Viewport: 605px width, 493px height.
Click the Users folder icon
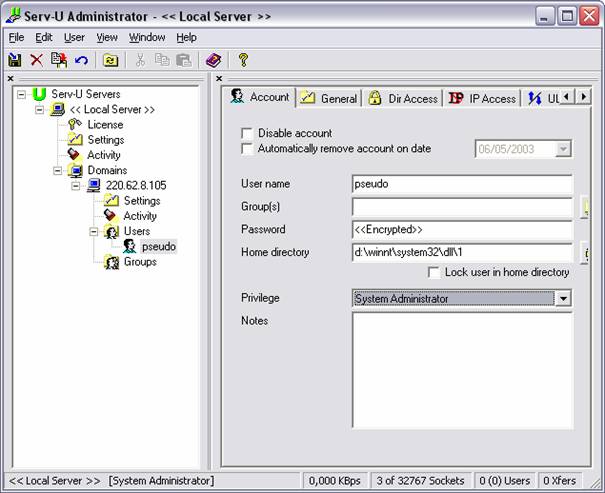pos(112,231)
